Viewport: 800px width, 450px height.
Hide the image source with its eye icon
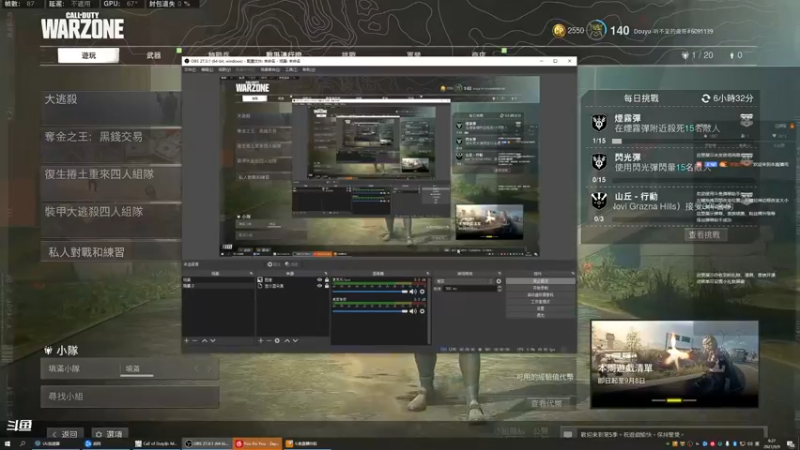319,280
